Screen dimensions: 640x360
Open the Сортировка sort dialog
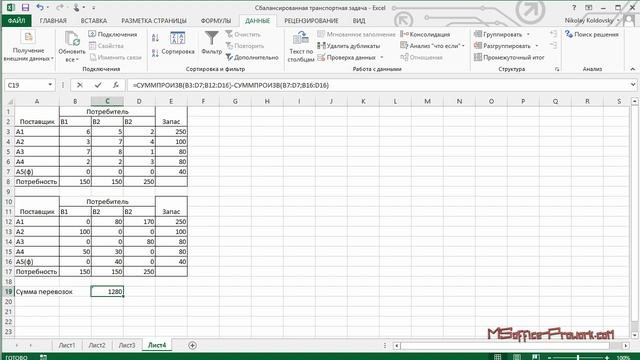(178, 43)
